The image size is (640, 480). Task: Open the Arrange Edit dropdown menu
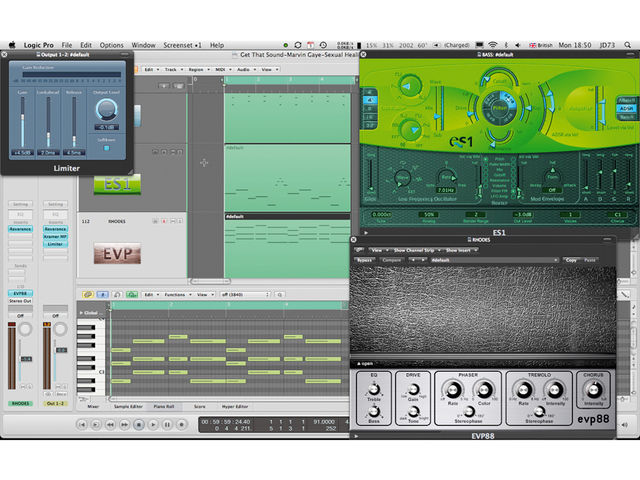click(151, 70)
